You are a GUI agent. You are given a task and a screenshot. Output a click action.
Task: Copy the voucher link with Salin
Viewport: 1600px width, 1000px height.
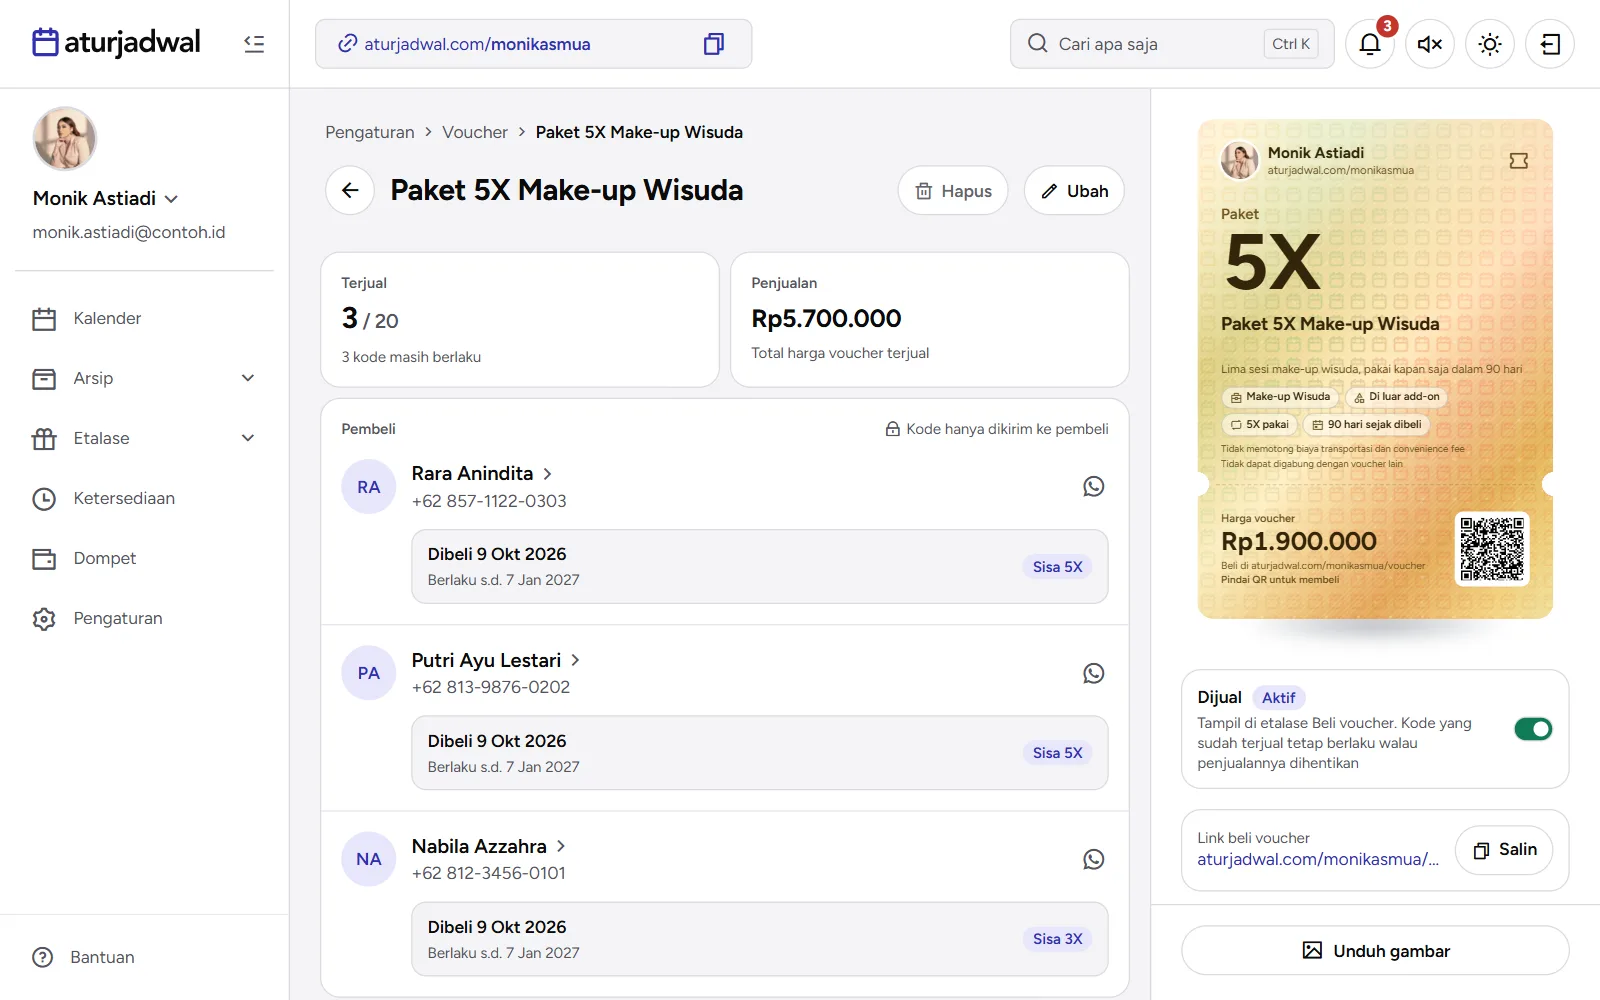pyautogui.click(x=1504, y=850)
